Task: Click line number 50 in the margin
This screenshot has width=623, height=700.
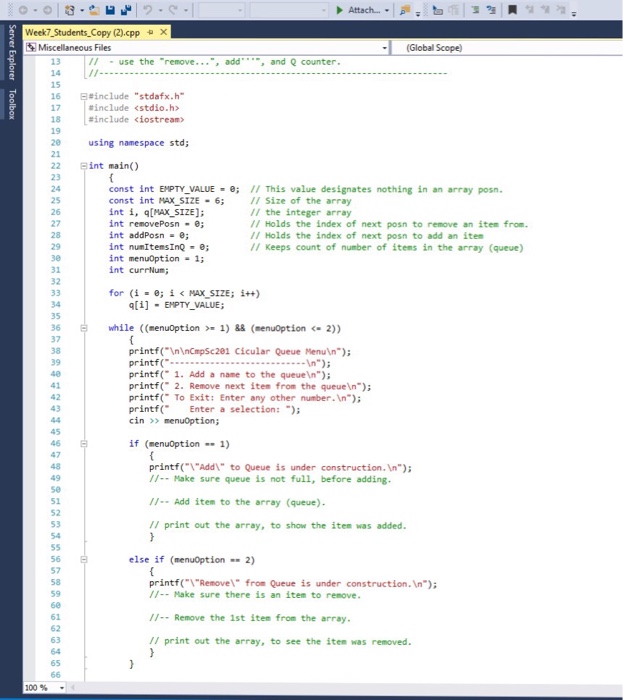Action: 55,490
